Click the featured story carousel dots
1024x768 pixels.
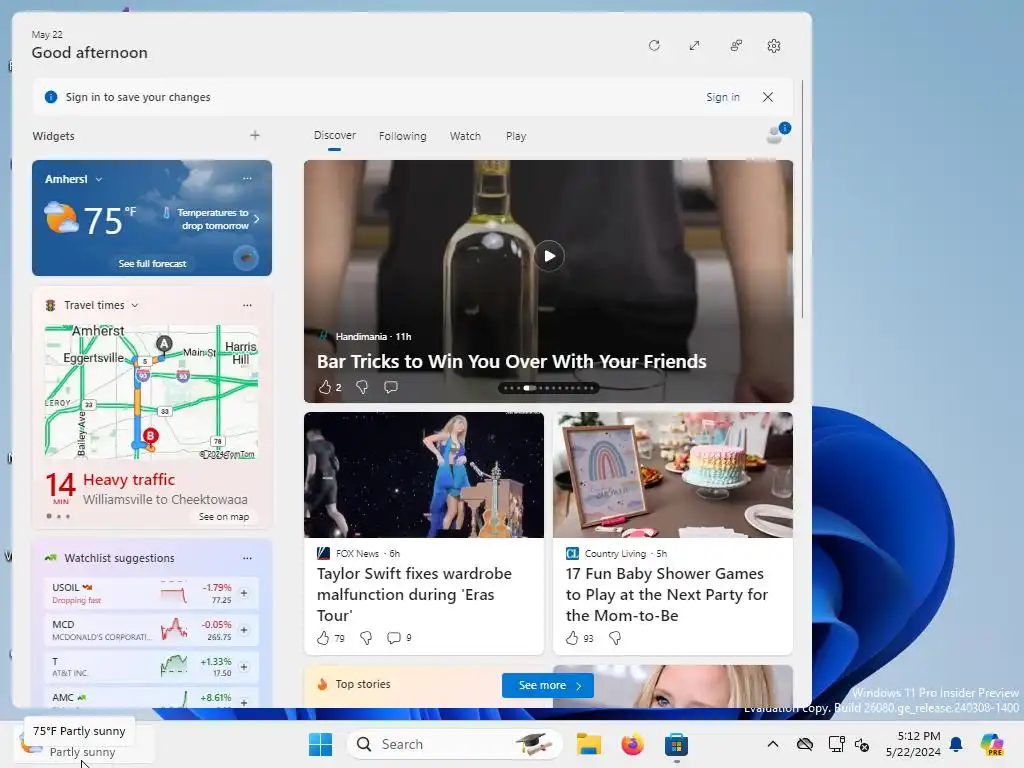click(549, 388)
